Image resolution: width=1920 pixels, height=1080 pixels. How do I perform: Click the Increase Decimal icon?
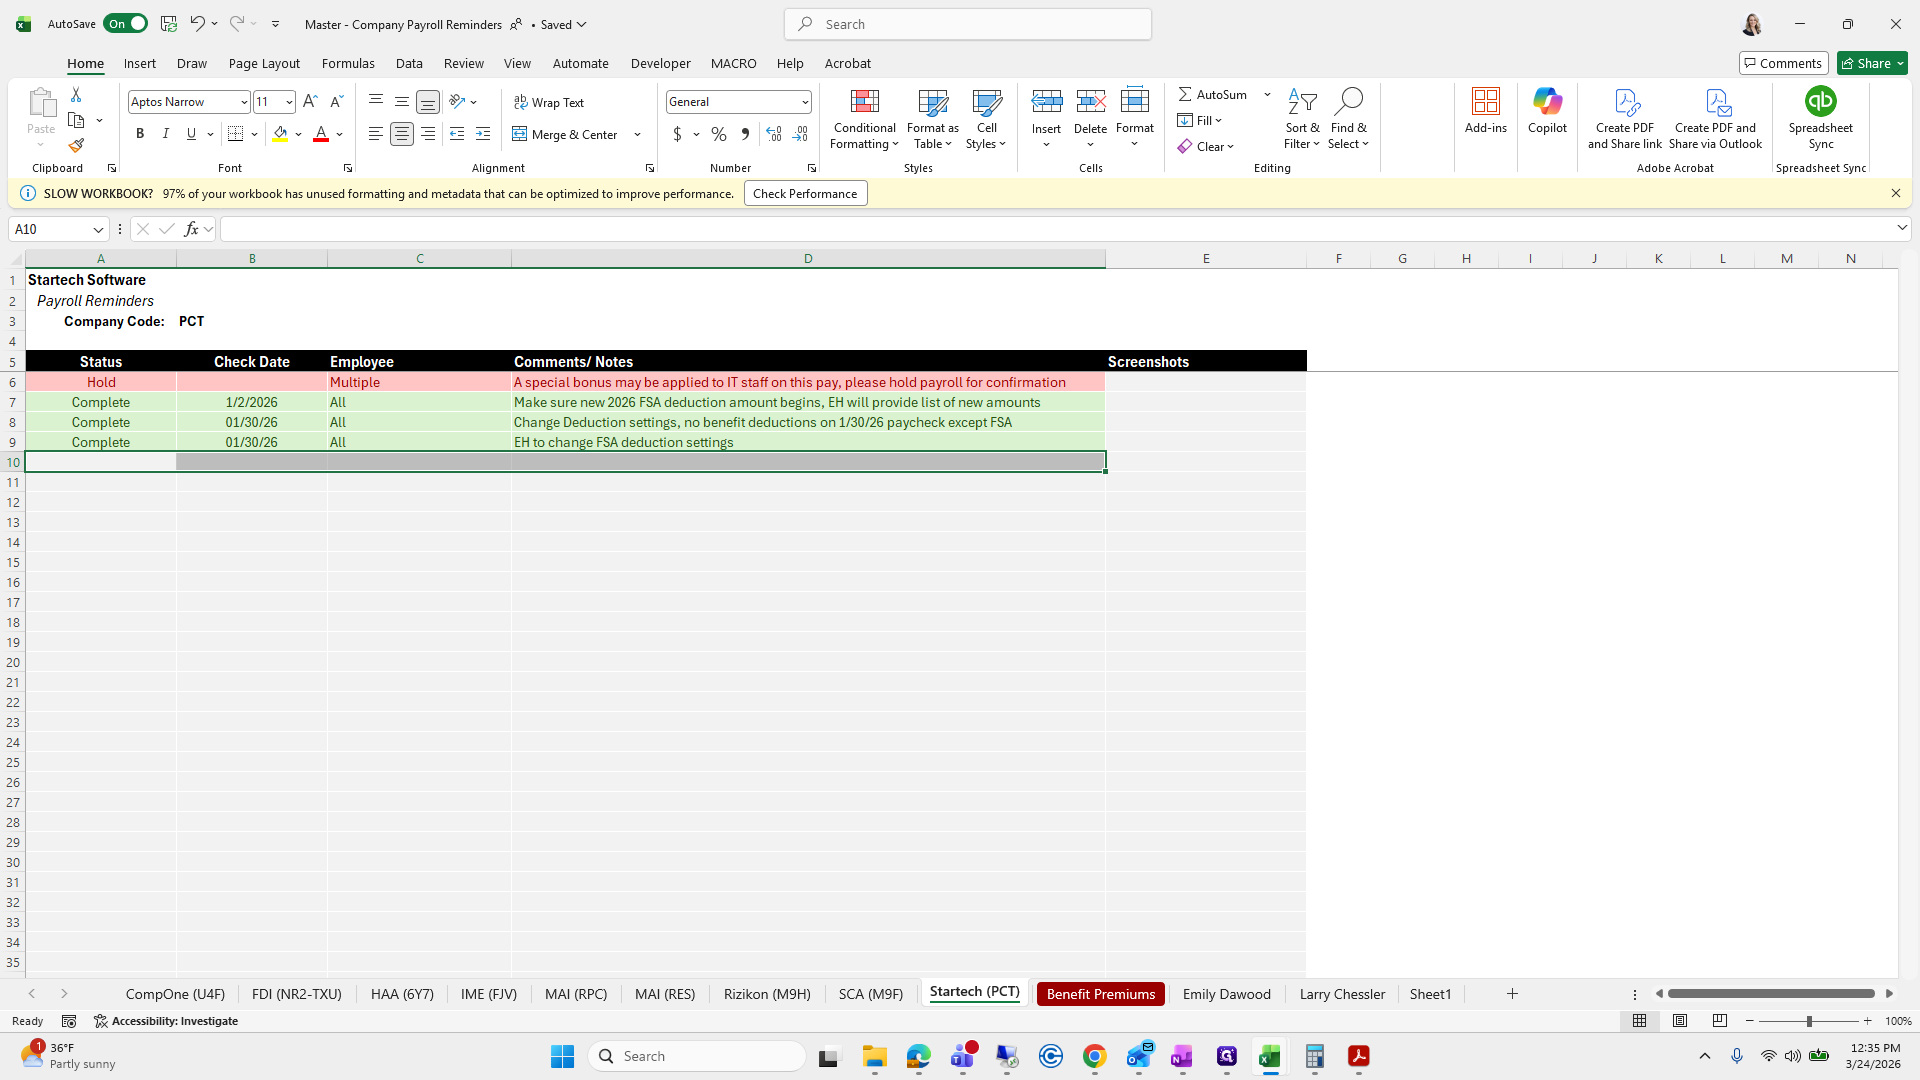[x=773, y=134]
